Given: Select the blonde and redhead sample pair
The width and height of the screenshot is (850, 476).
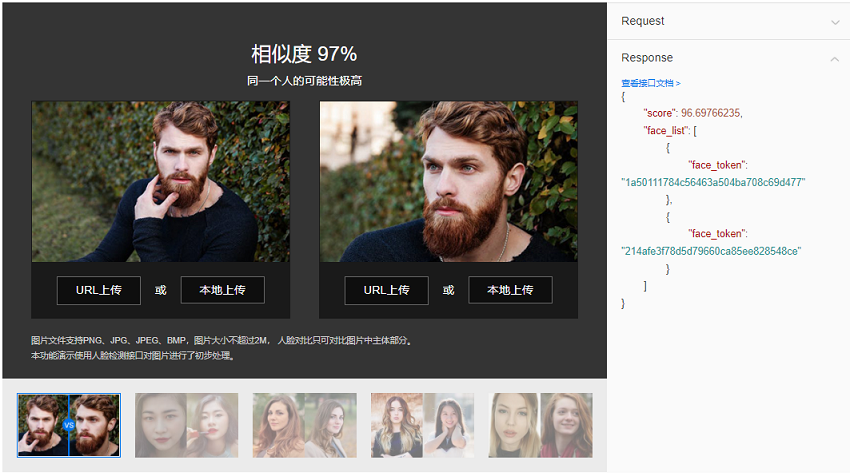Looking at the screenshot, I should tap(540, 425).
